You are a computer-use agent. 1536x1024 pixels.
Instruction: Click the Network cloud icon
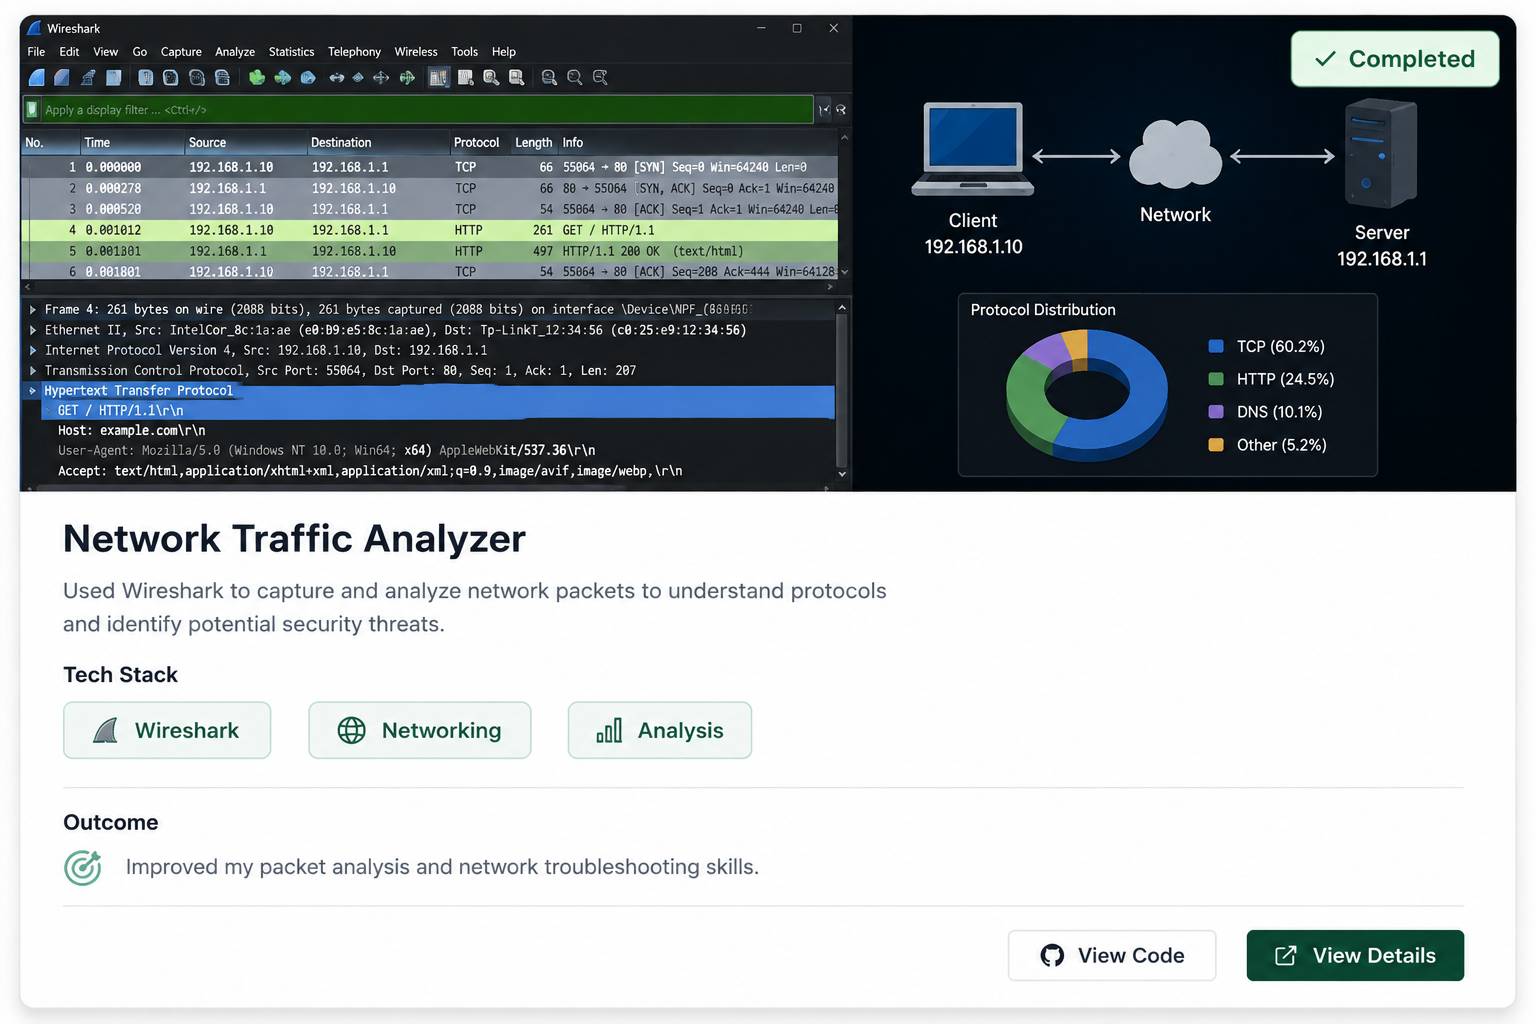[x=1175, y=153]
